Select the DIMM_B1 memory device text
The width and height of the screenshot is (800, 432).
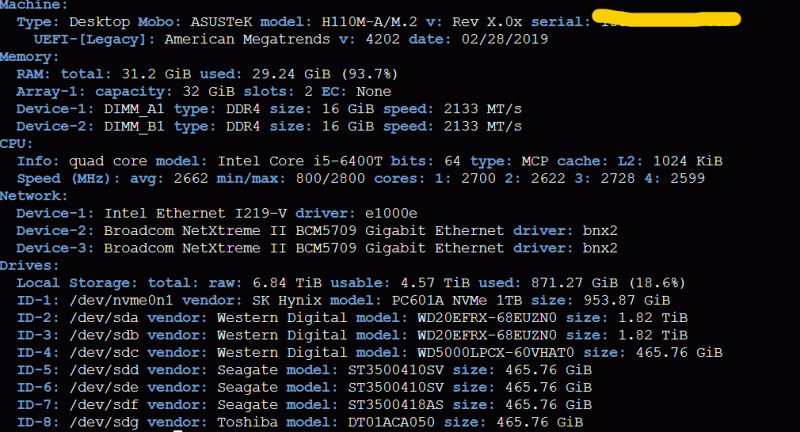point(134,126)
